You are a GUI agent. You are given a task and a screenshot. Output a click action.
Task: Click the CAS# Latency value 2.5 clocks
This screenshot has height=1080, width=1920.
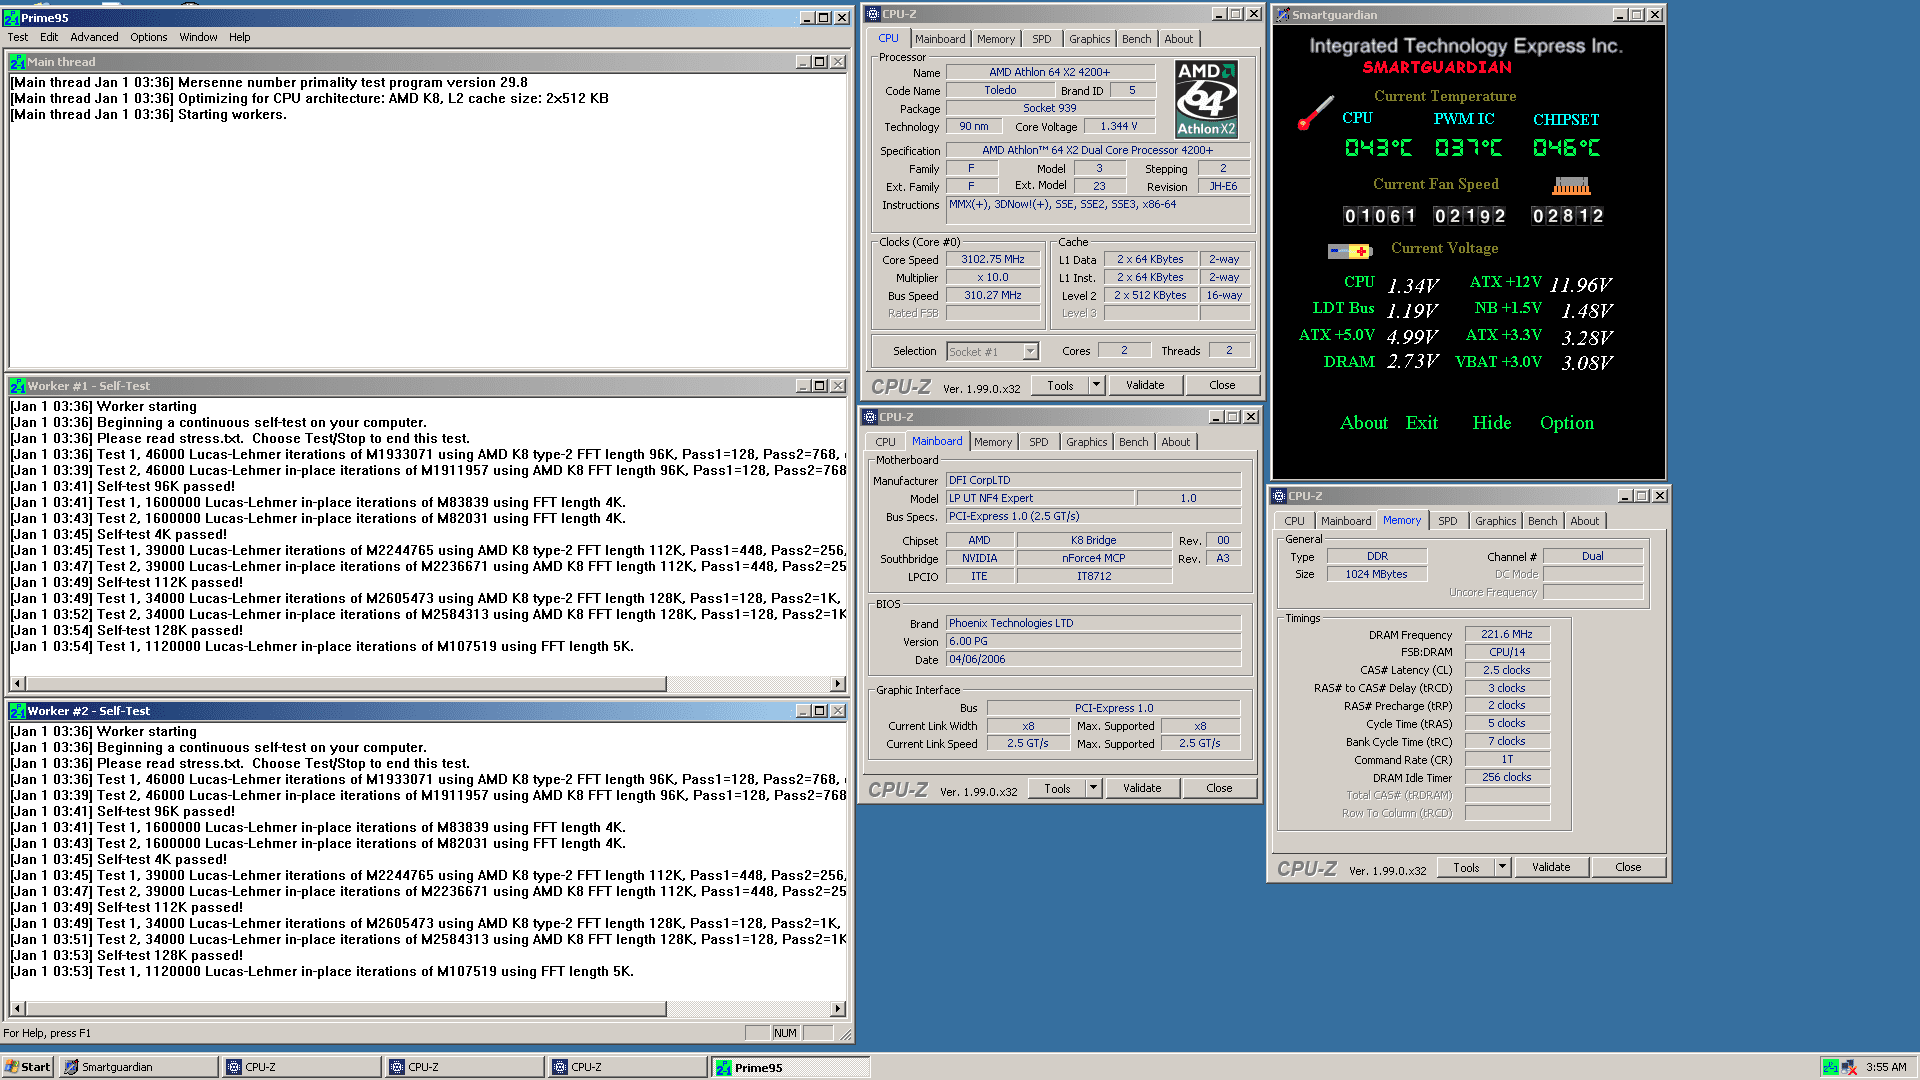click(x=1506, y=670)
